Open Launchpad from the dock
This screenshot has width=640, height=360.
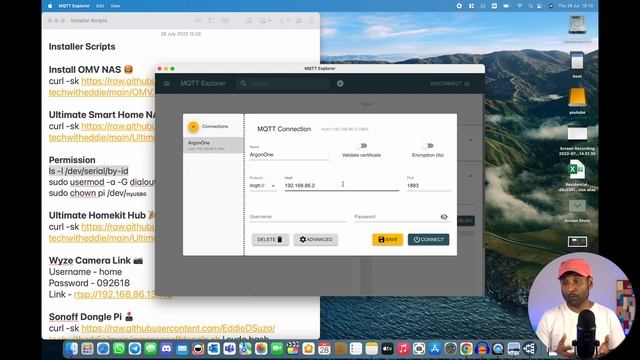point(87,349)
